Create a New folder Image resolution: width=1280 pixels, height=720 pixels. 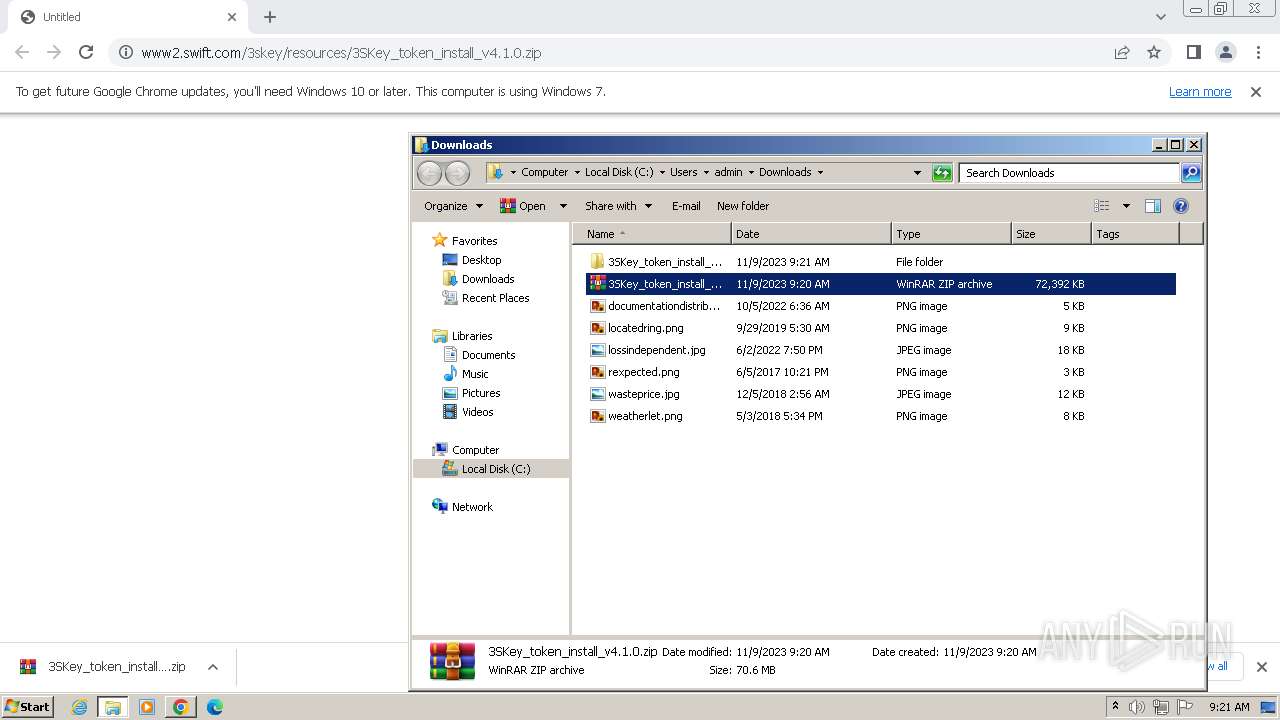click(743, 206)
